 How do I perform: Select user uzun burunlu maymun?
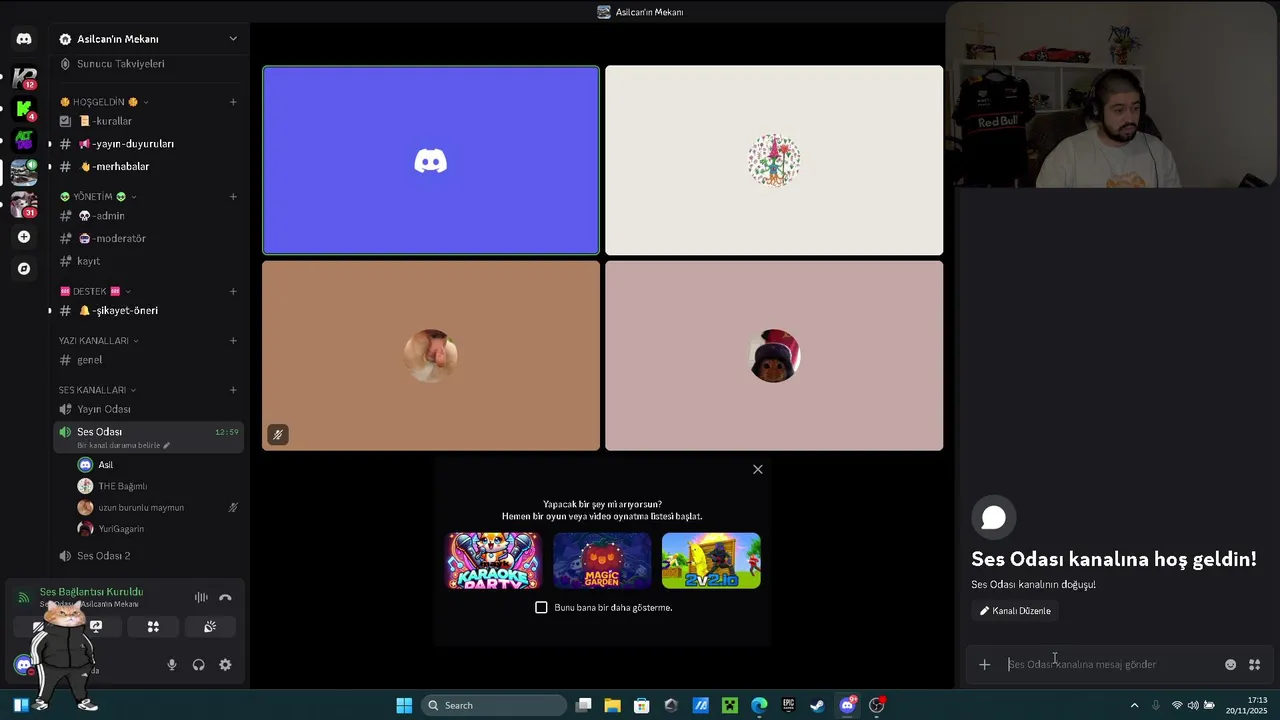tap(158, 508)
